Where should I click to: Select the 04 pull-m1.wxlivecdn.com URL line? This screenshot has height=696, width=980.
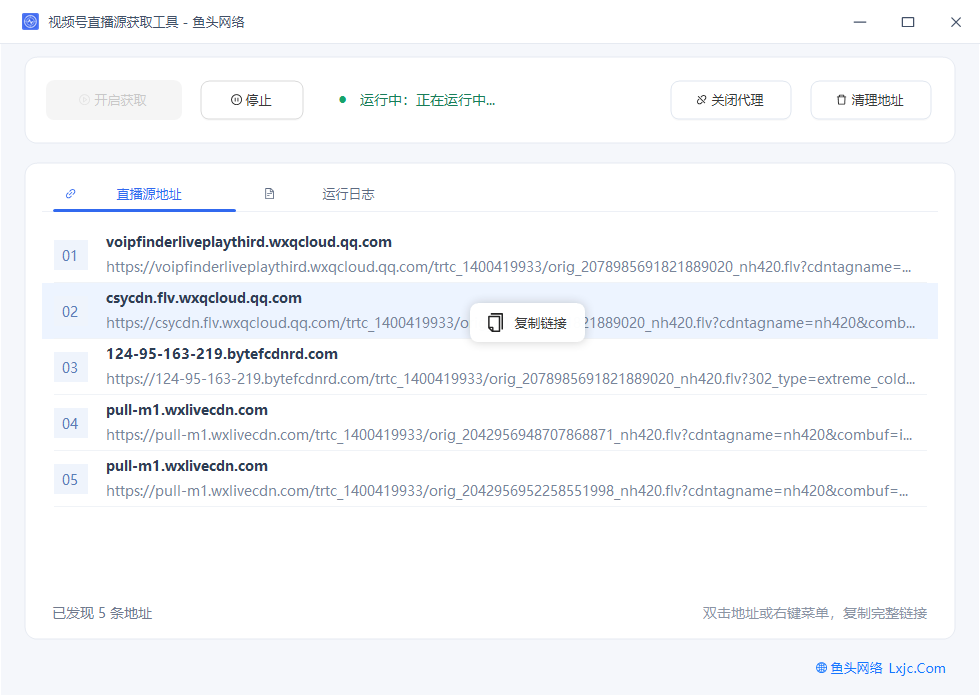pyautogui.click(x=509, y=435)
